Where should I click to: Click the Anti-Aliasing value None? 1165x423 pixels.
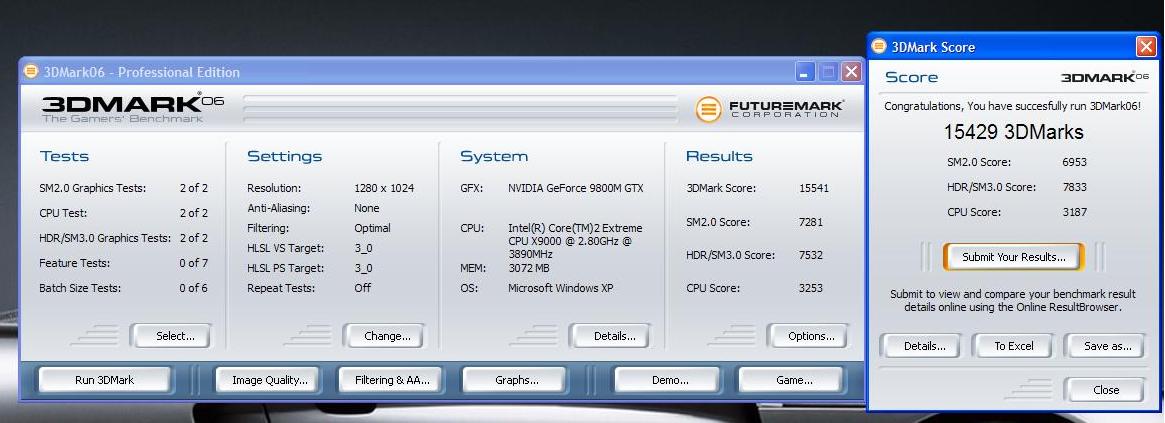pos(367,208)
